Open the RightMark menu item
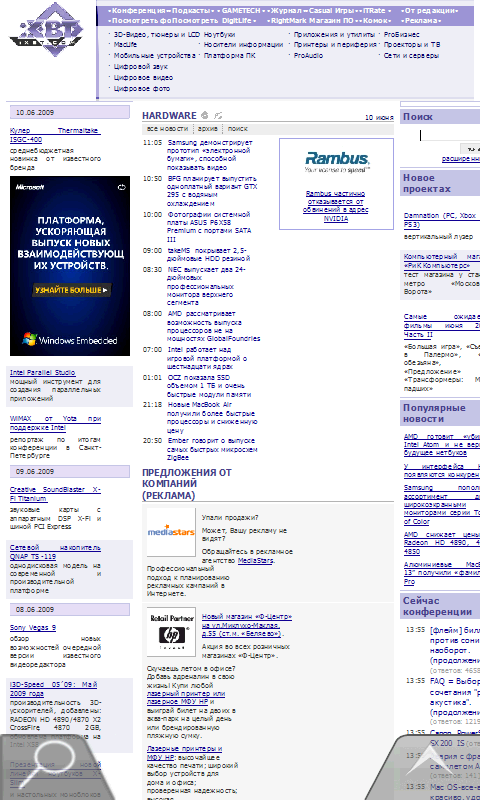The image size is (480, 800). click(x=290, y=21)
